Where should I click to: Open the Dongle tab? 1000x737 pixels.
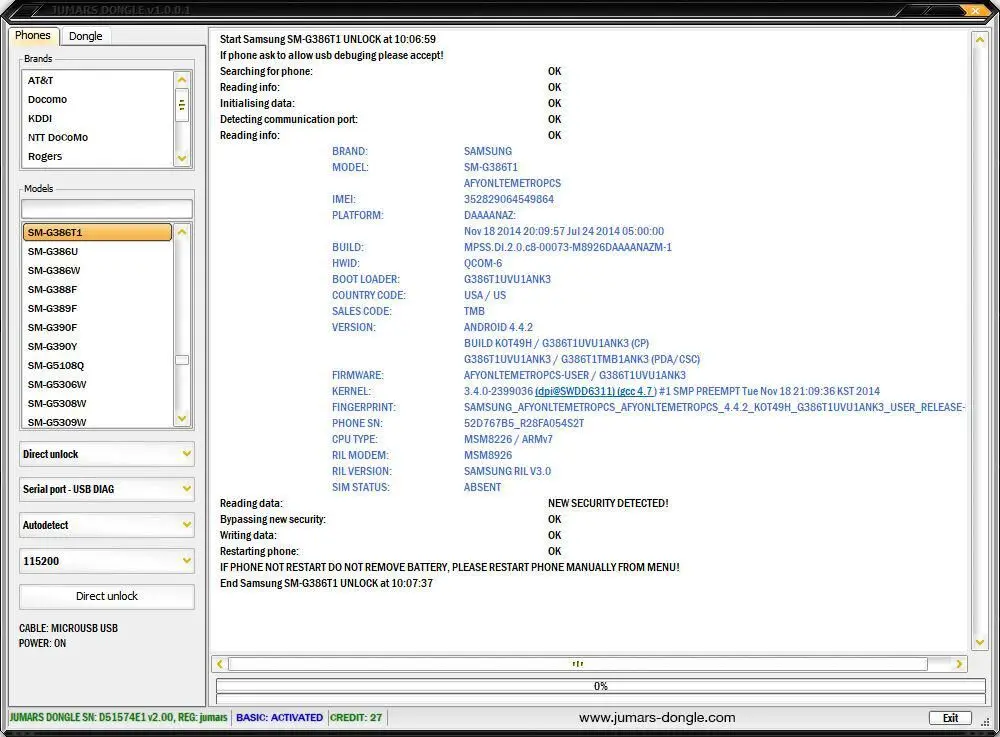click(x=85, y=36)
